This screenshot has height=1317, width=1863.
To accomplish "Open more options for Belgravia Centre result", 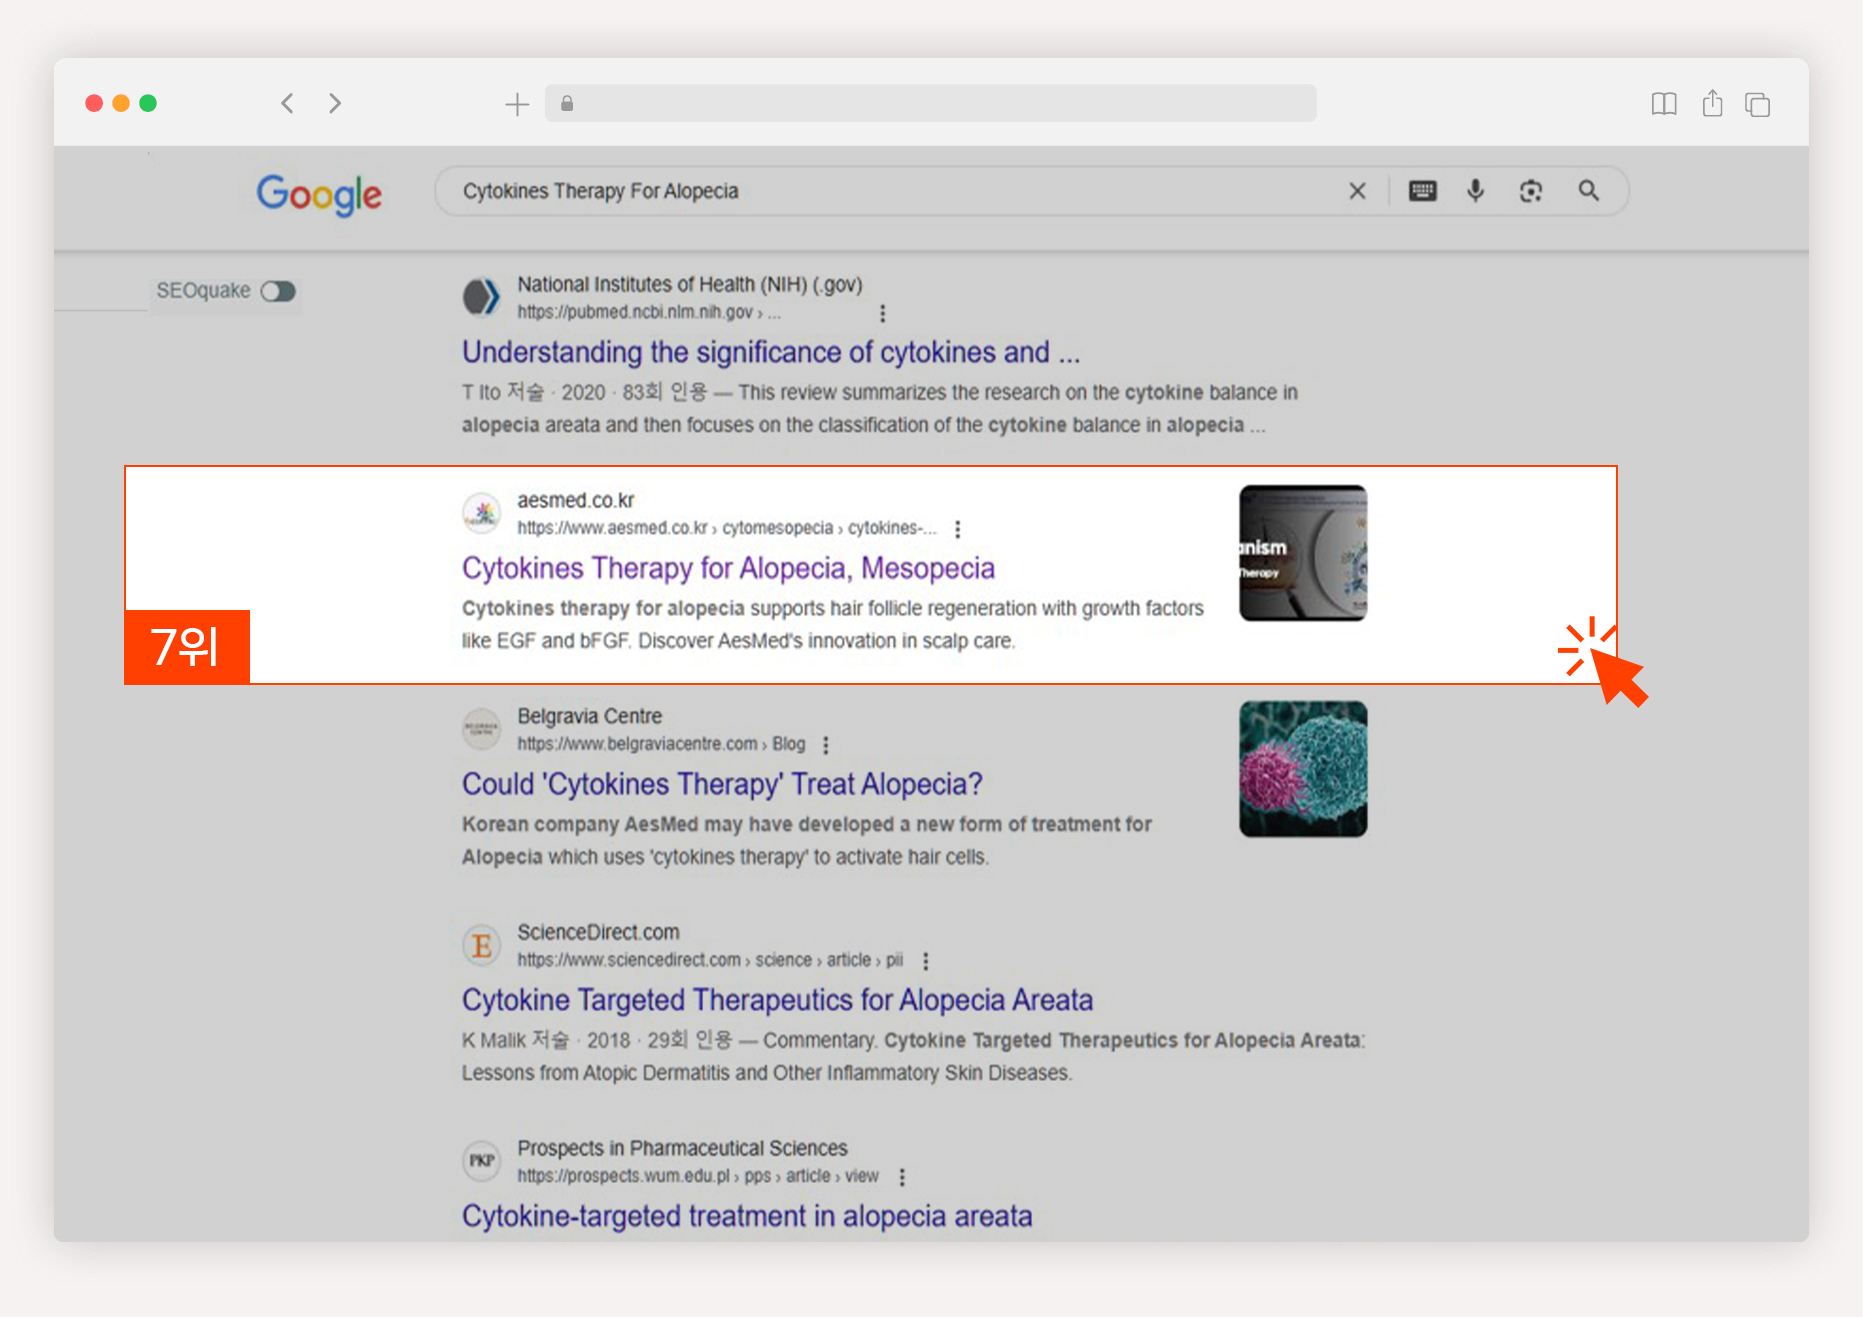I will tap(826, 745).
